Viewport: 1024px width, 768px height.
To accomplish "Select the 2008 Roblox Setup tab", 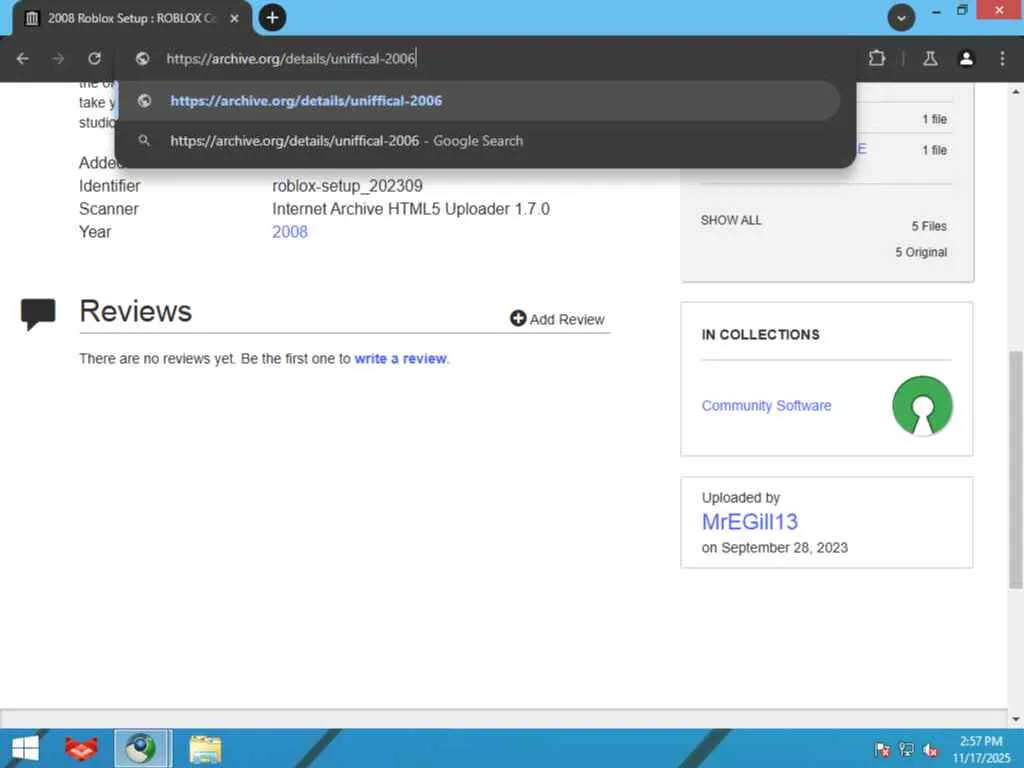I will (131, 18).
